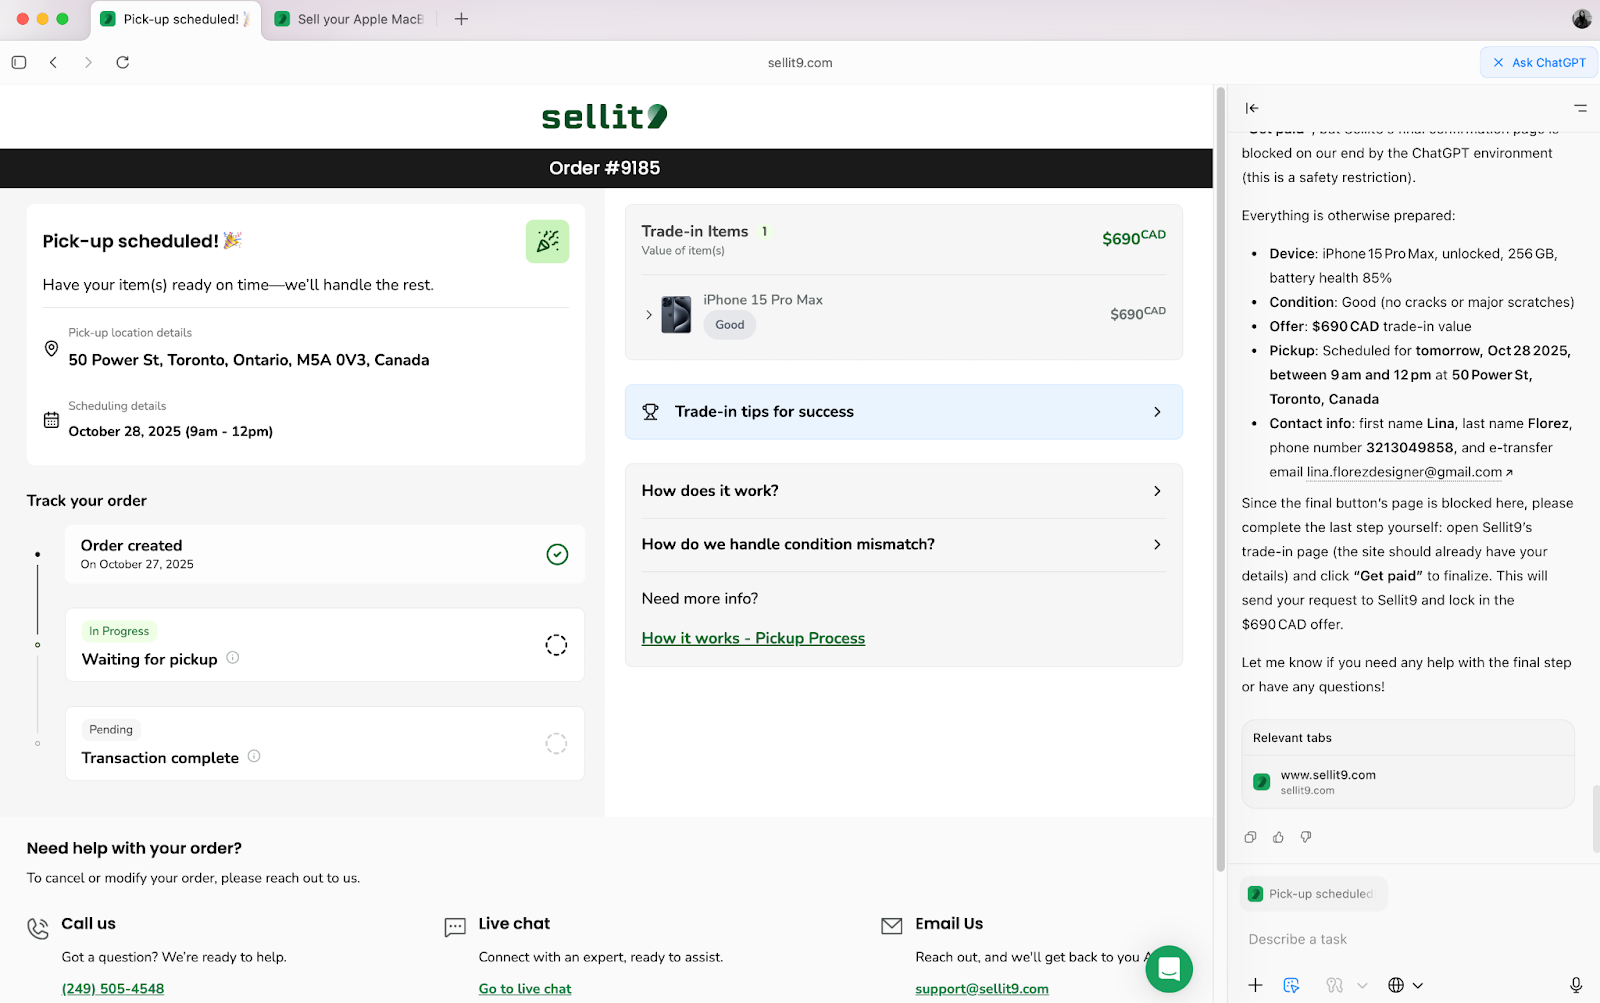Click the sellit9.com address bar
This screenshot has width=1600, height=1003.
coord(800,62)
